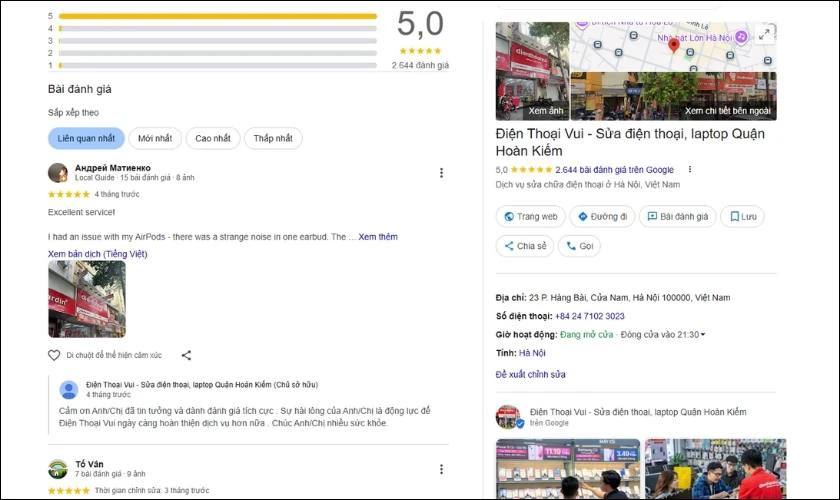
Task: Click phone number +84 24 7102 3023
Action: 590,316
